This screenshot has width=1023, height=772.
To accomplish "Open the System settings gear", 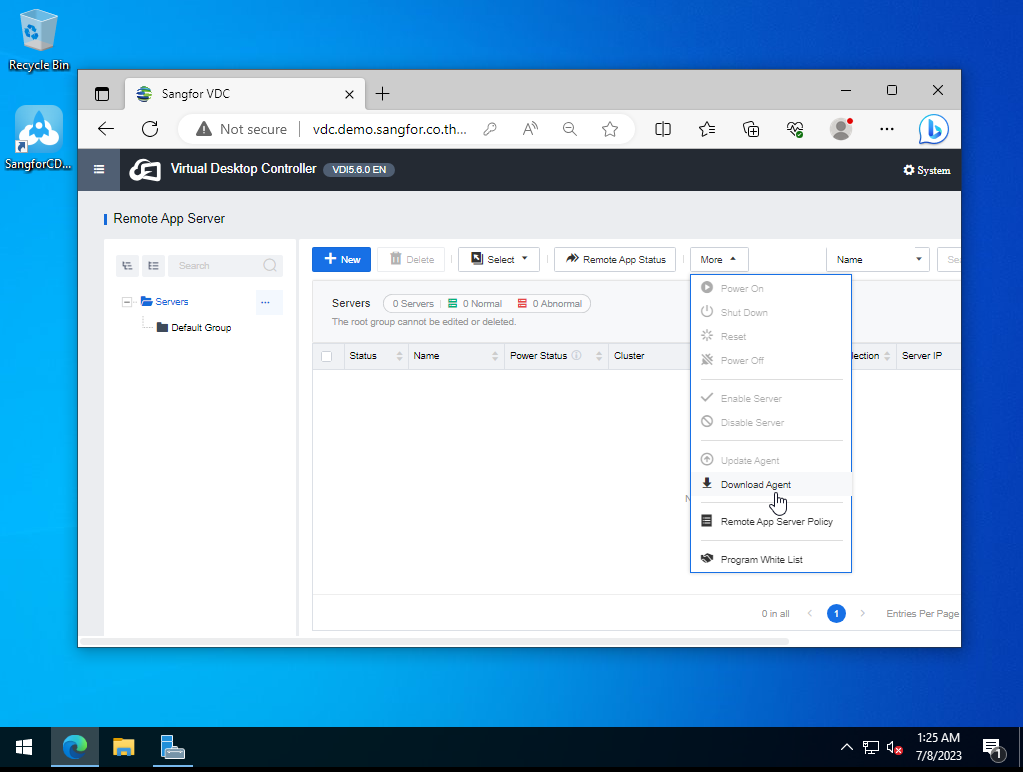I will point(926,170).
